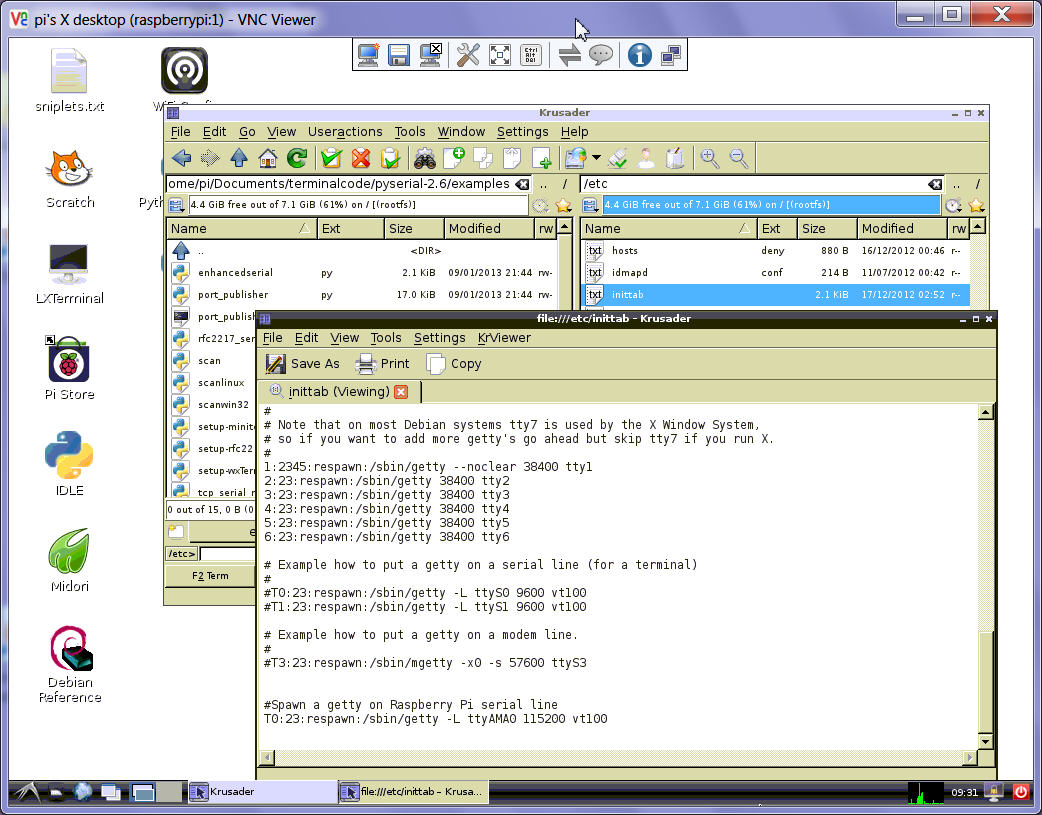Enter VNC full screen mode
Viewport: 1042px width, 815px height.
click(500, 55)
